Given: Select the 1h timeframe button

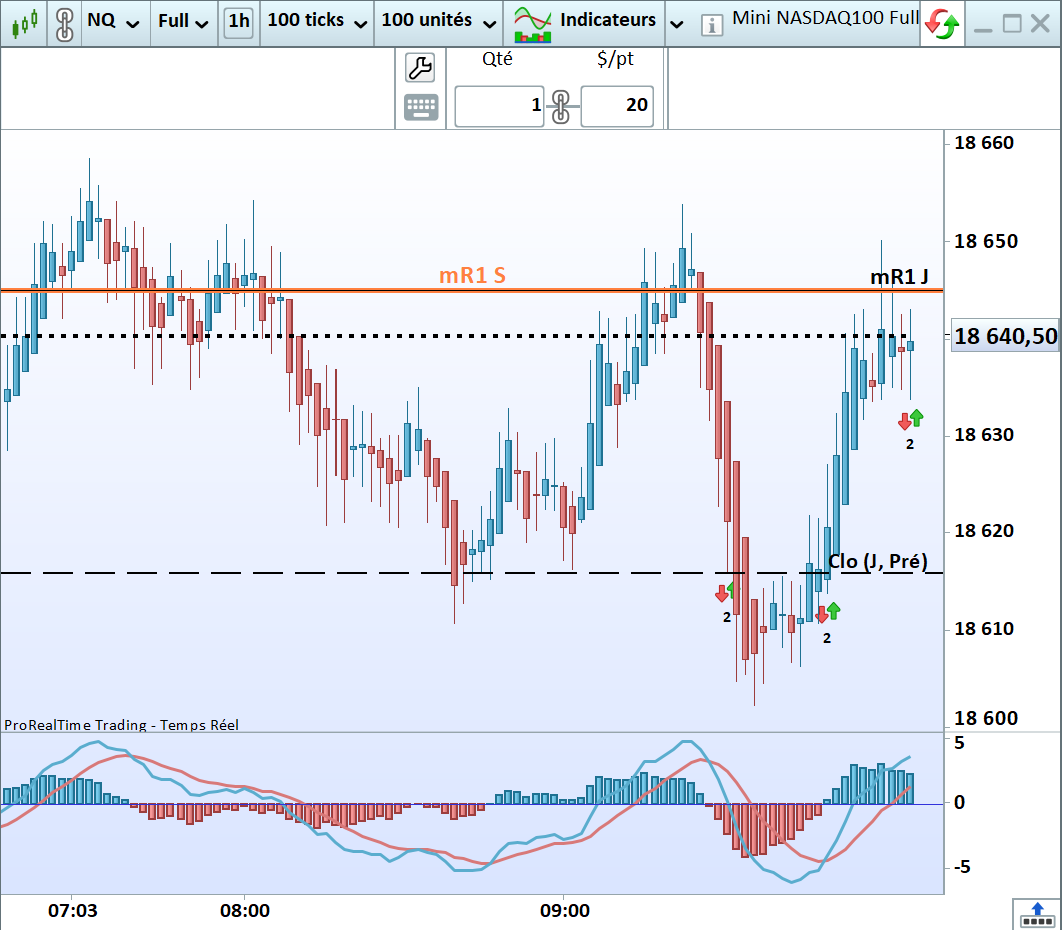Looking at the screenshot, I should (238, 22).
